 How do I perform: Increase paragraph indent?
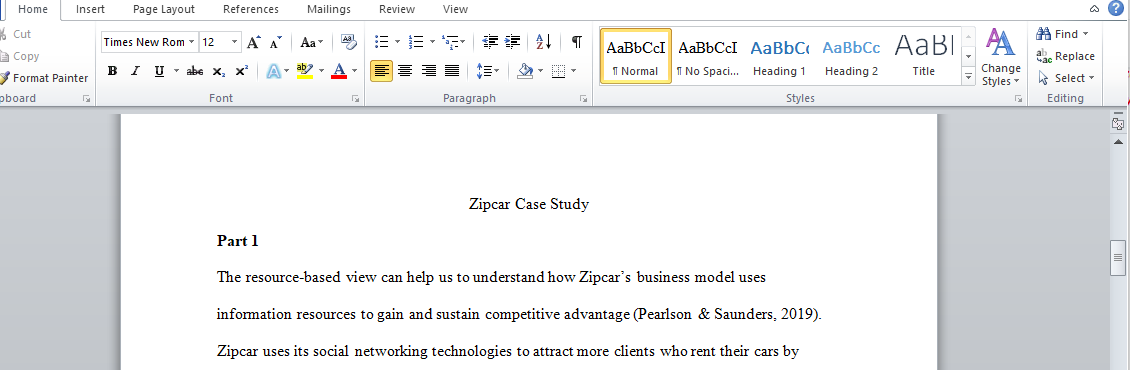(512, 42)
